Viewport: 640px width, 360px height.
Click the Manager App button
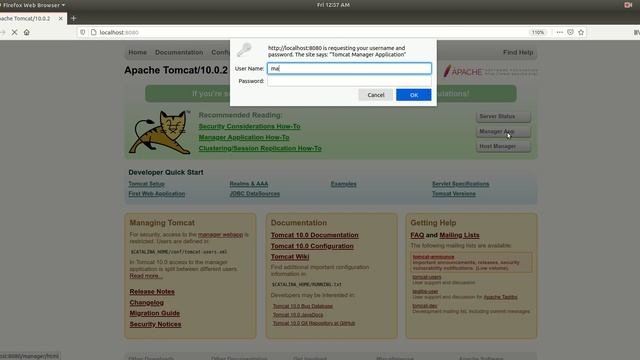click(503, 131)
